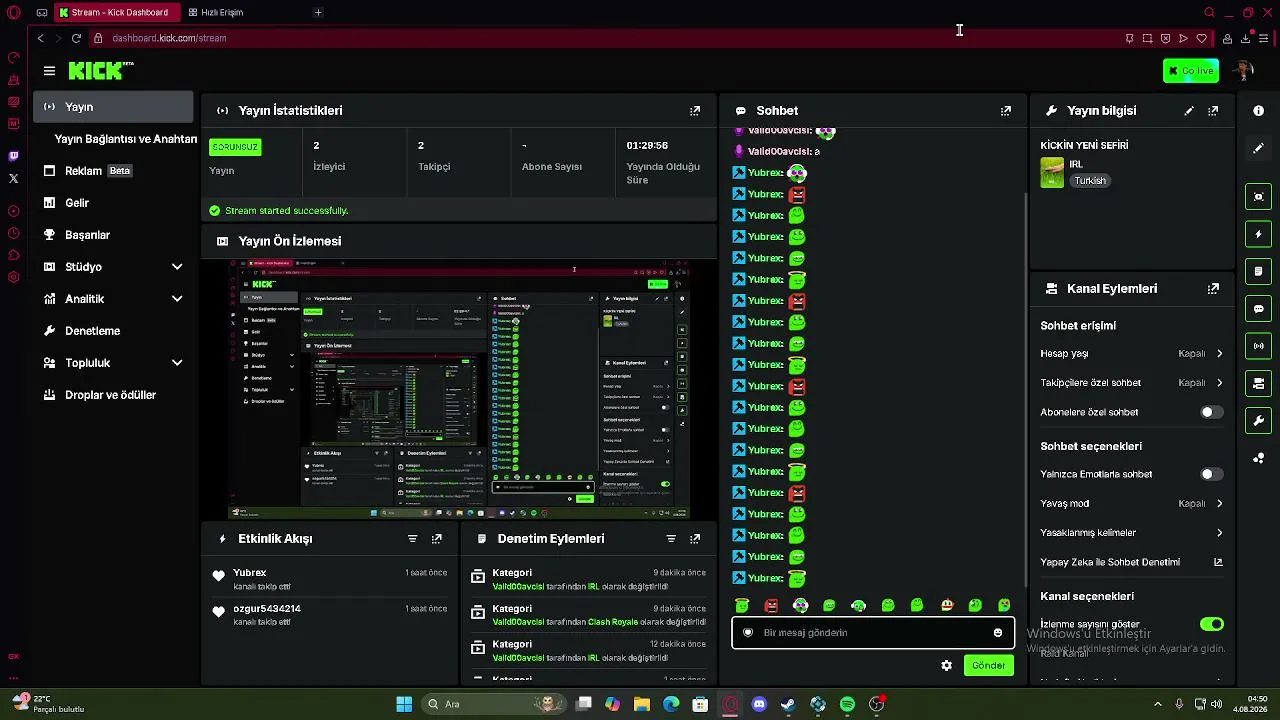Click the Windows taskbar search box

[492, 704]
